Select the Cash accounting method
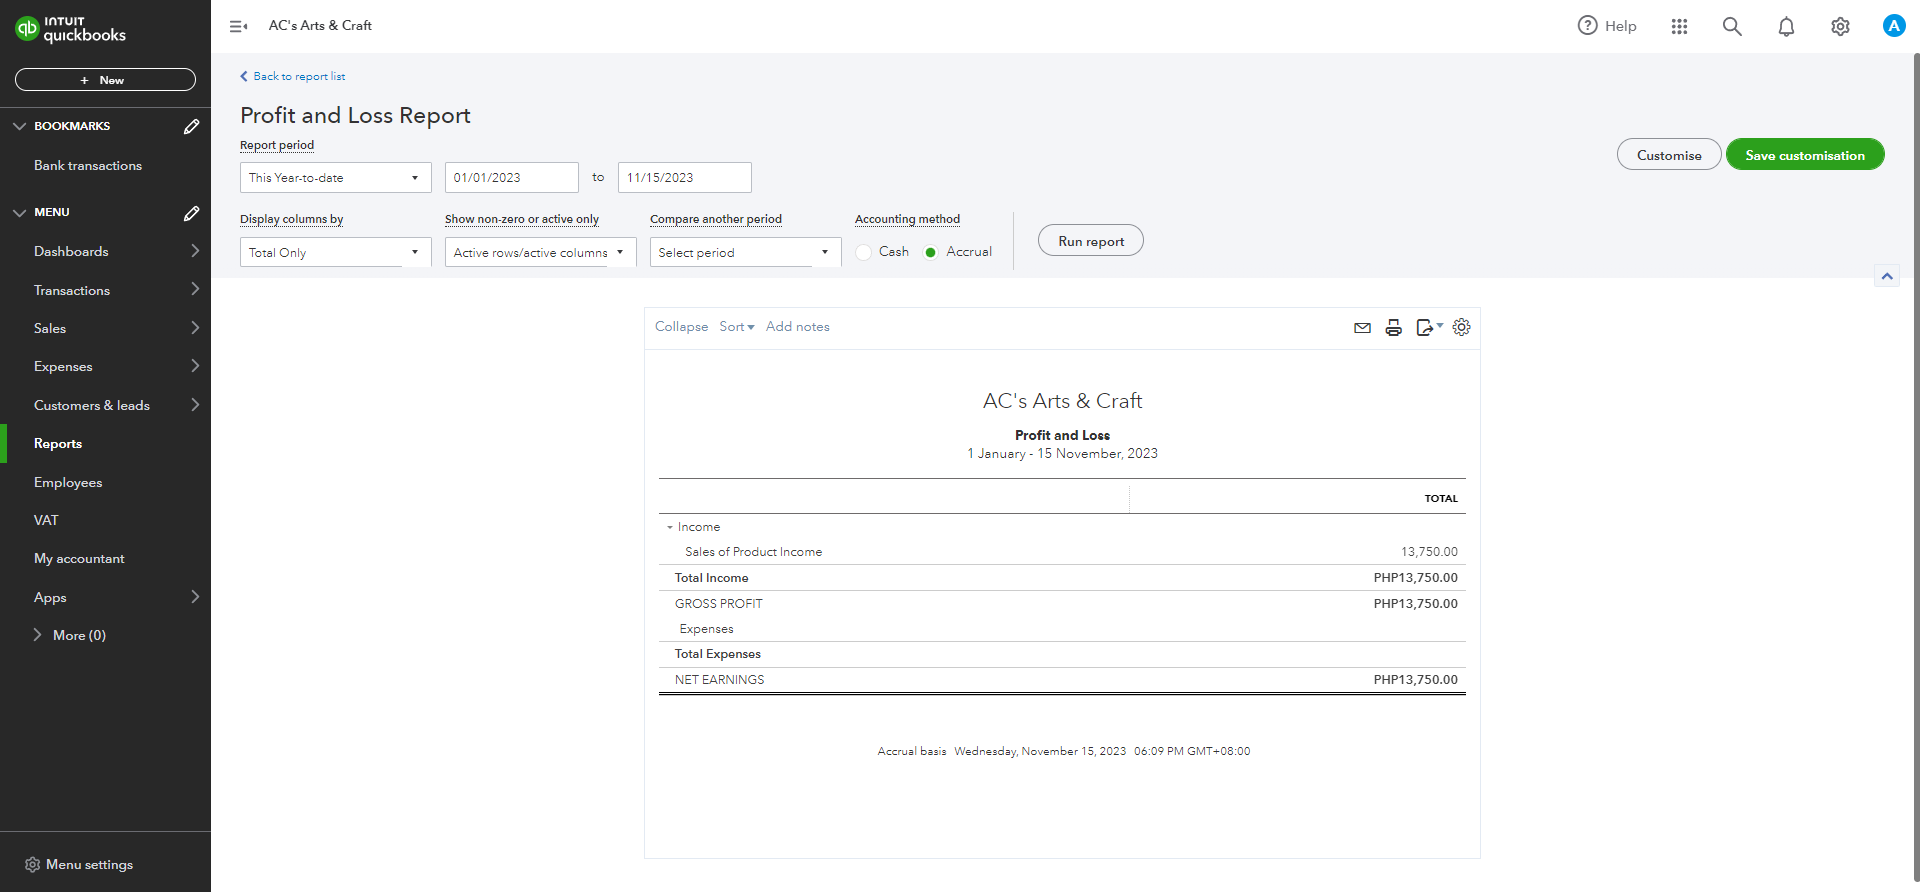Screen dimensions: 1920x892 pos(864,253)
